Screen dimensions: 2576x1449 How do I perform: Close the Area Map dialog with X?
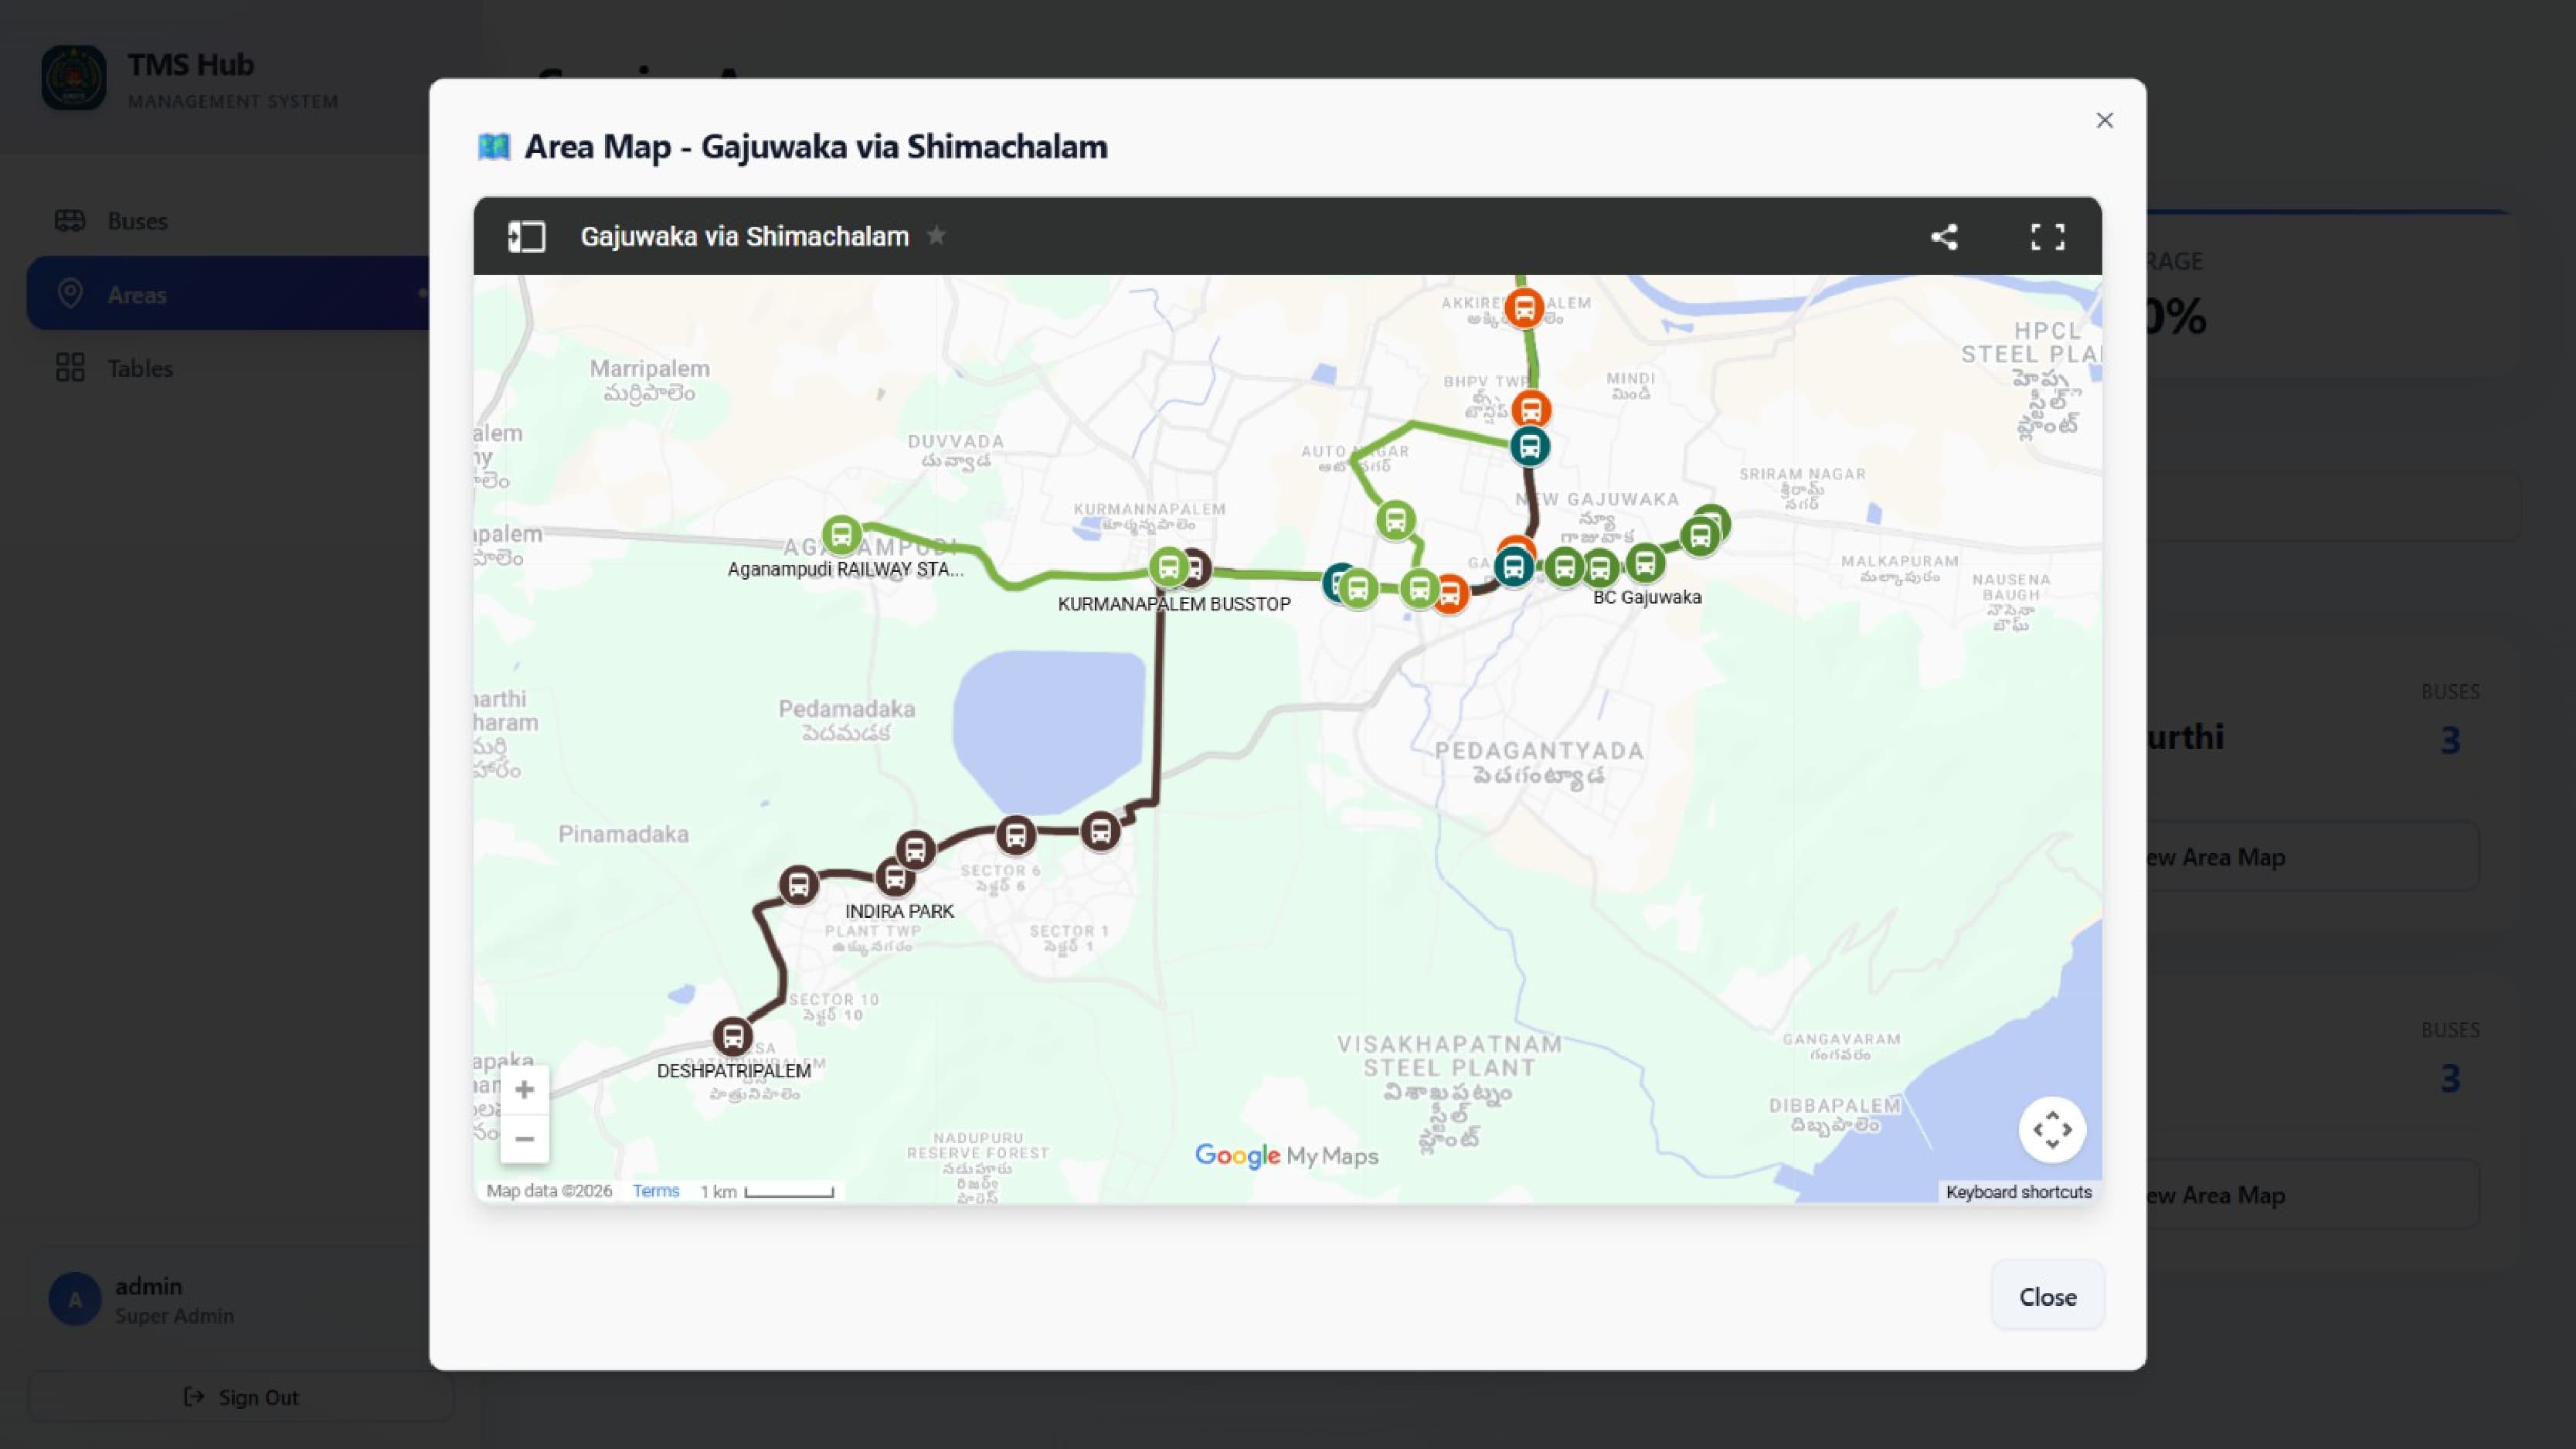[x=2105, y=121]
